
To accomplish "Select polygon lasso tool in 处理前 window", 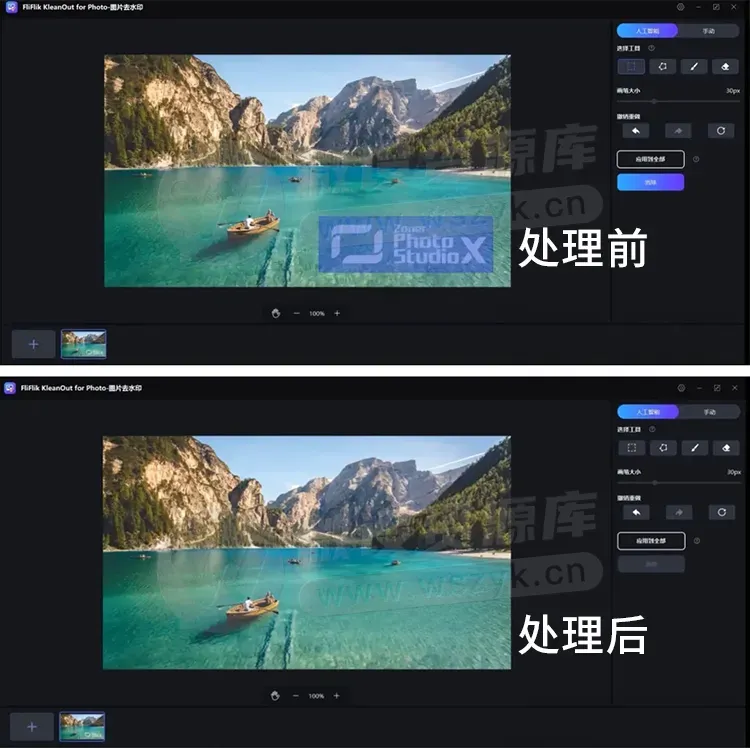I will [x=662, y=66].
